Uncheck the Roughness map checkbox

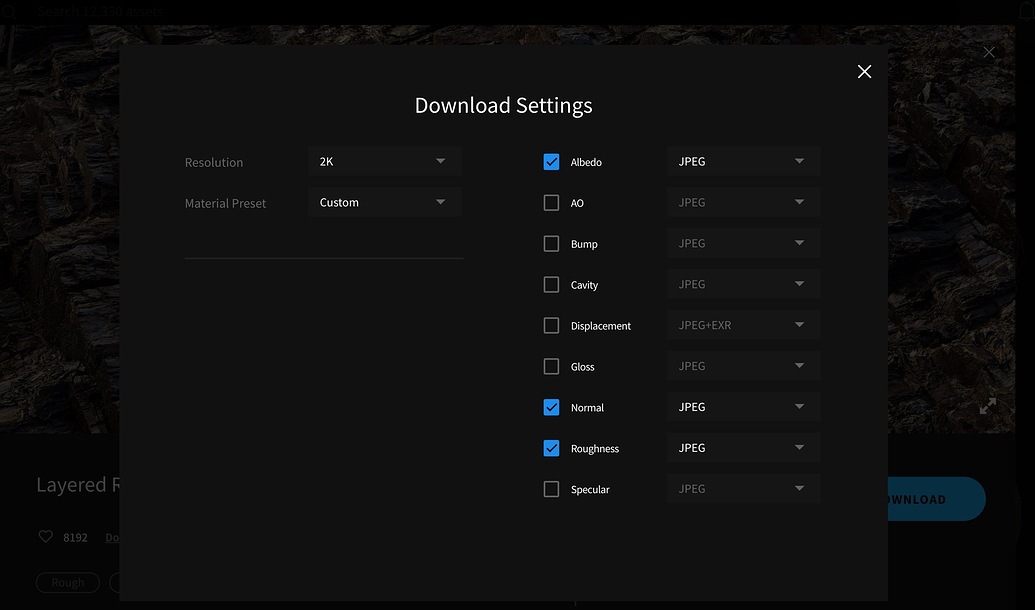pyautogui.click(x=551, y=448)
